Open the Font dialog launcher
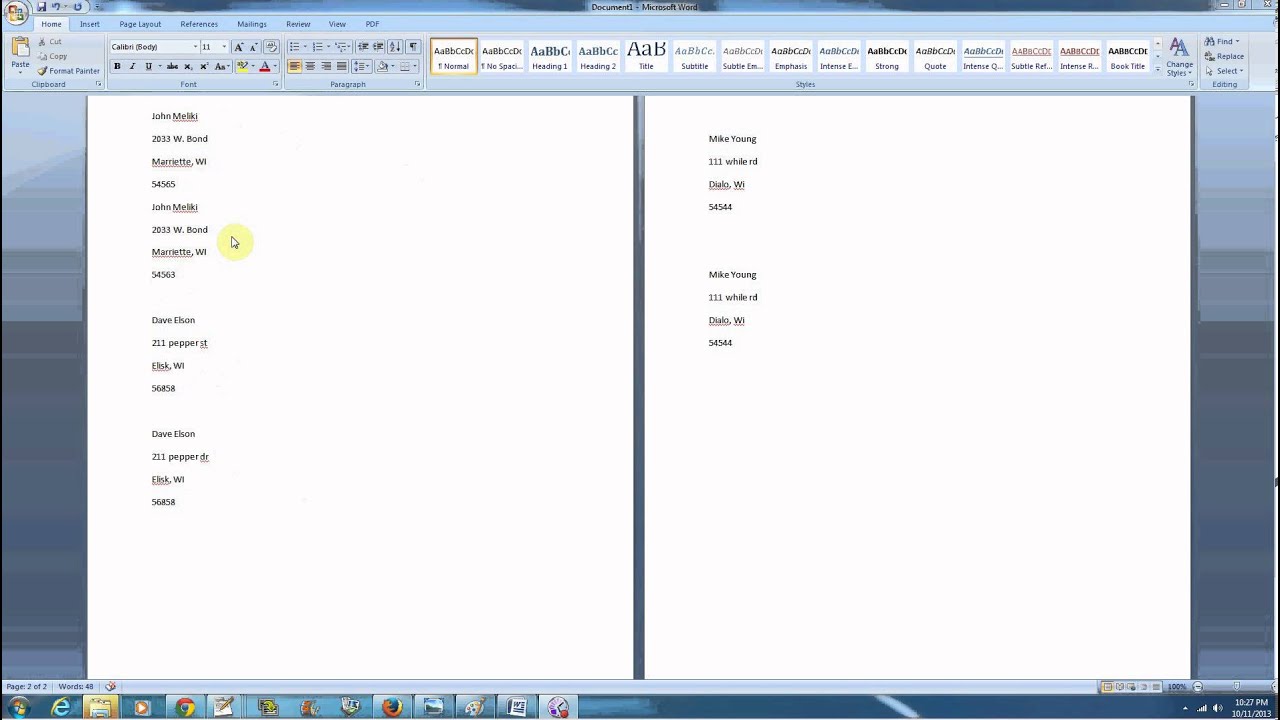The height and width of the screenshot is (720, 1280). coord(276,85)
